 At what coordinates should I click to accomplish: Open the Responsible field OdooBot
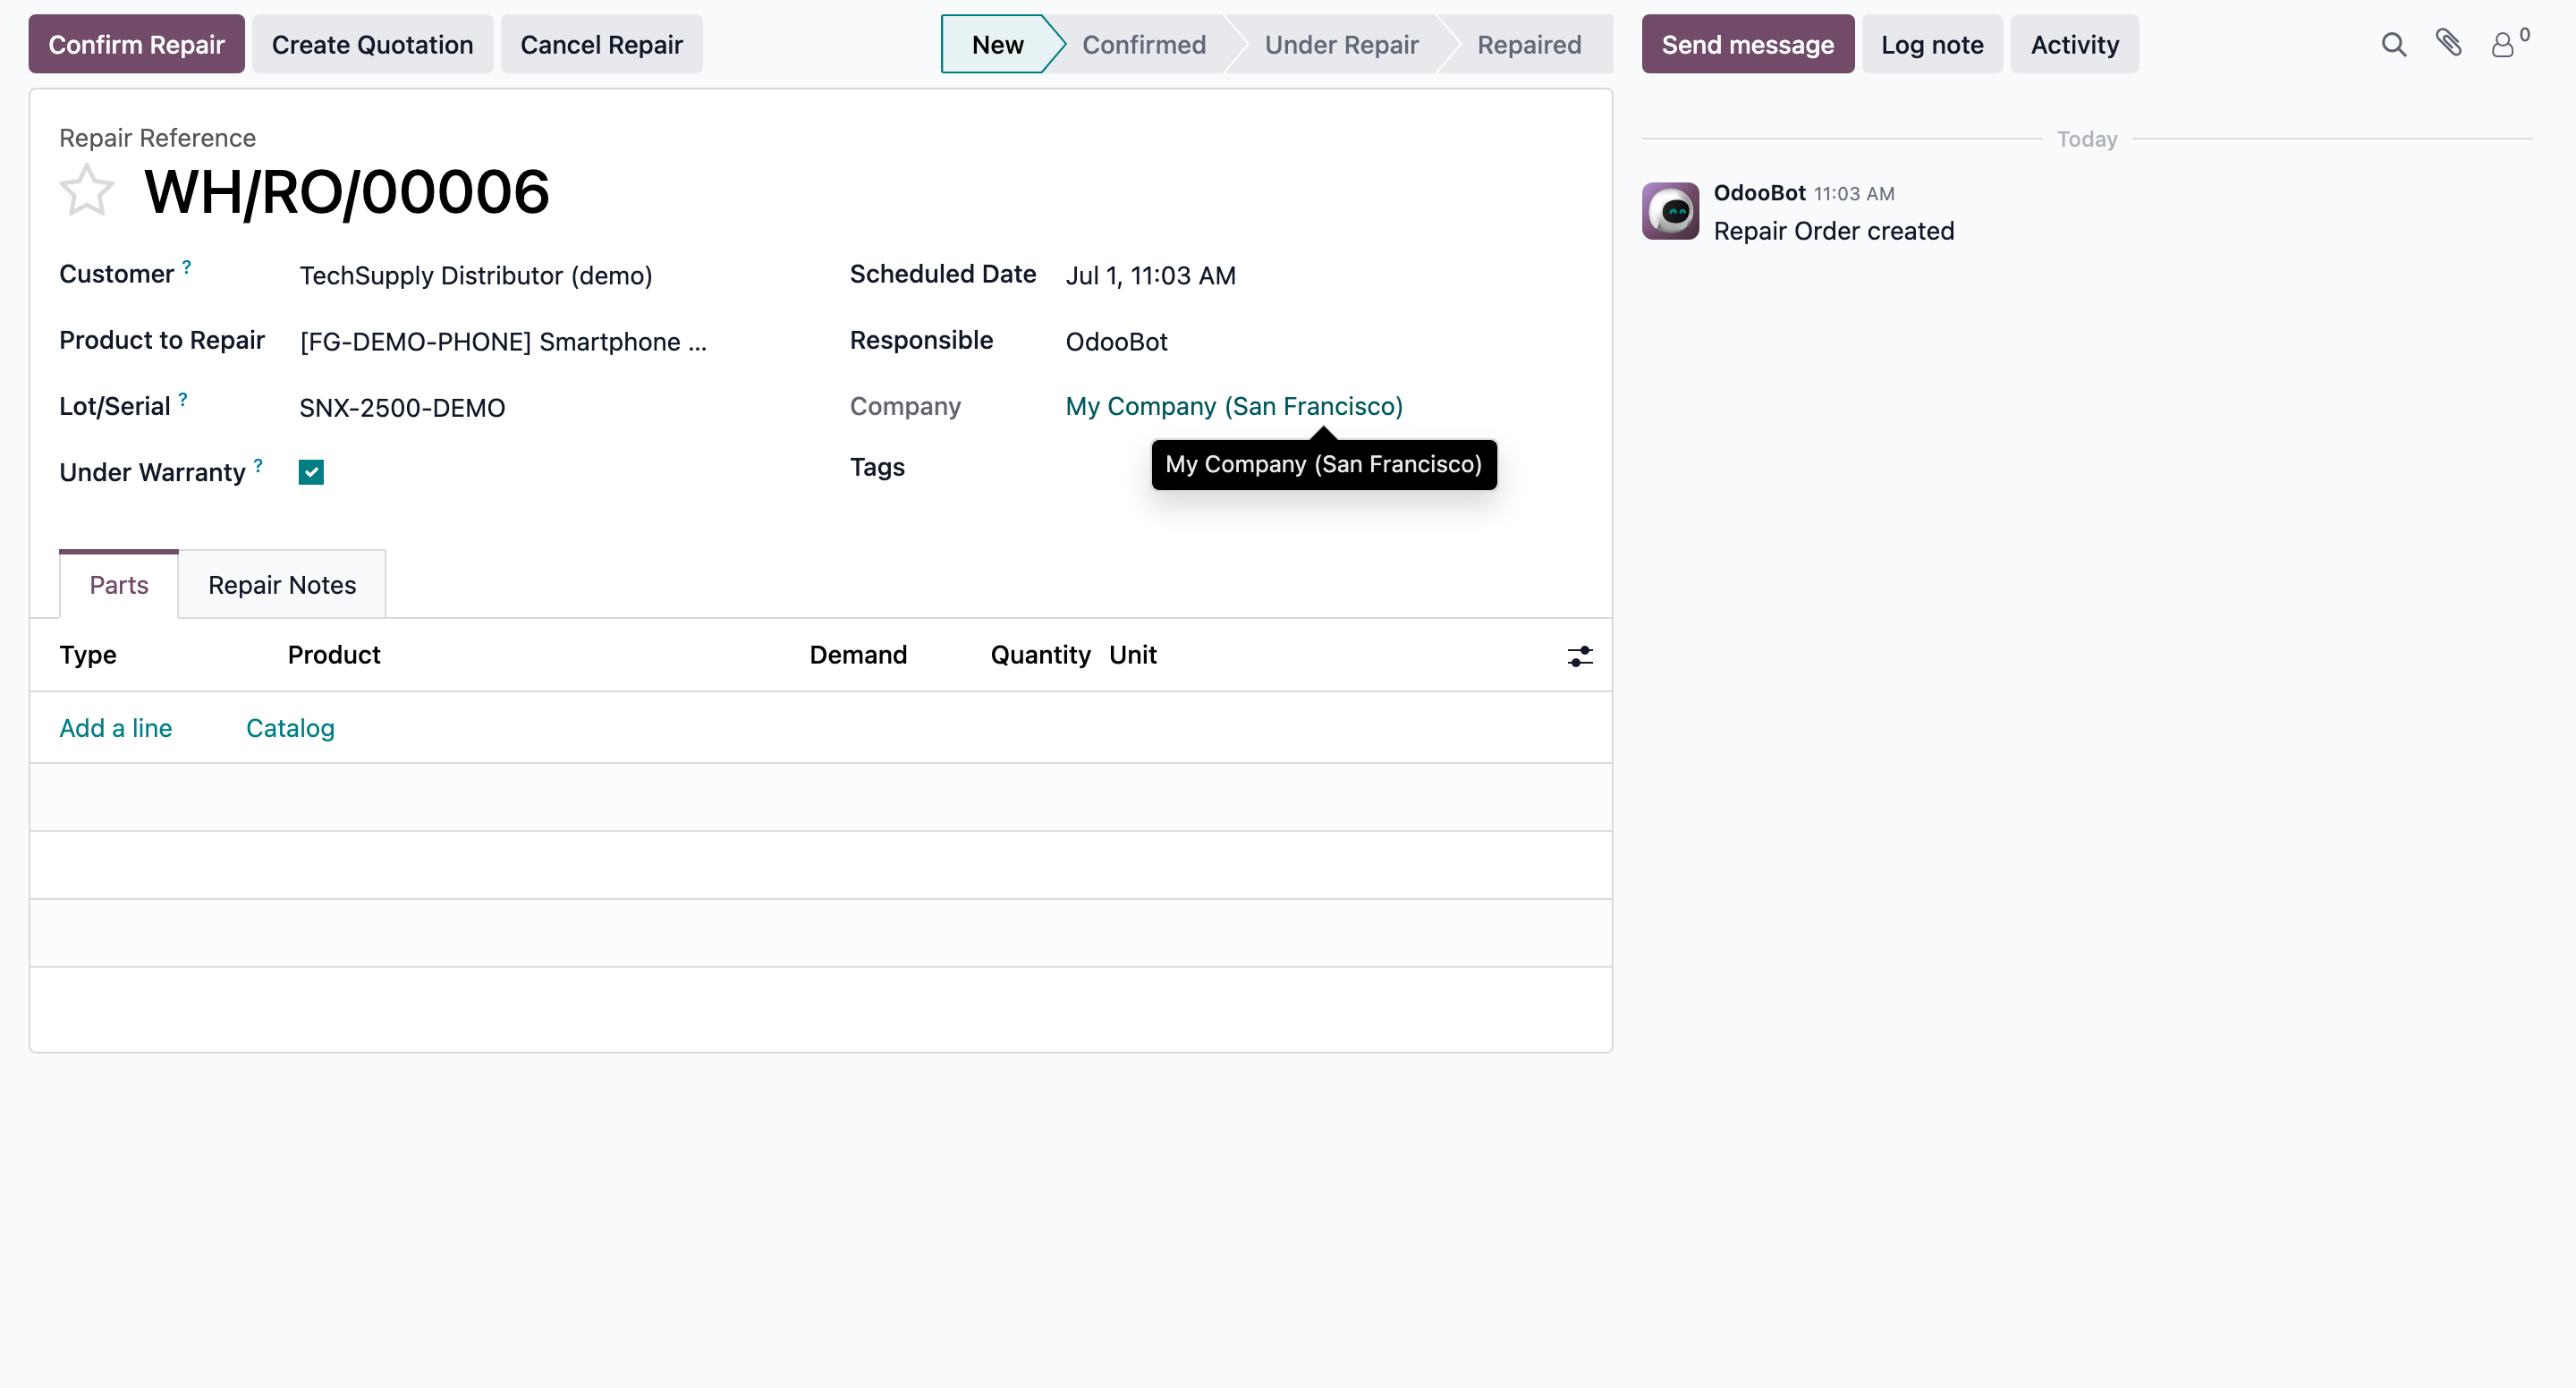pyautogui.click(x=1323, y=341)
